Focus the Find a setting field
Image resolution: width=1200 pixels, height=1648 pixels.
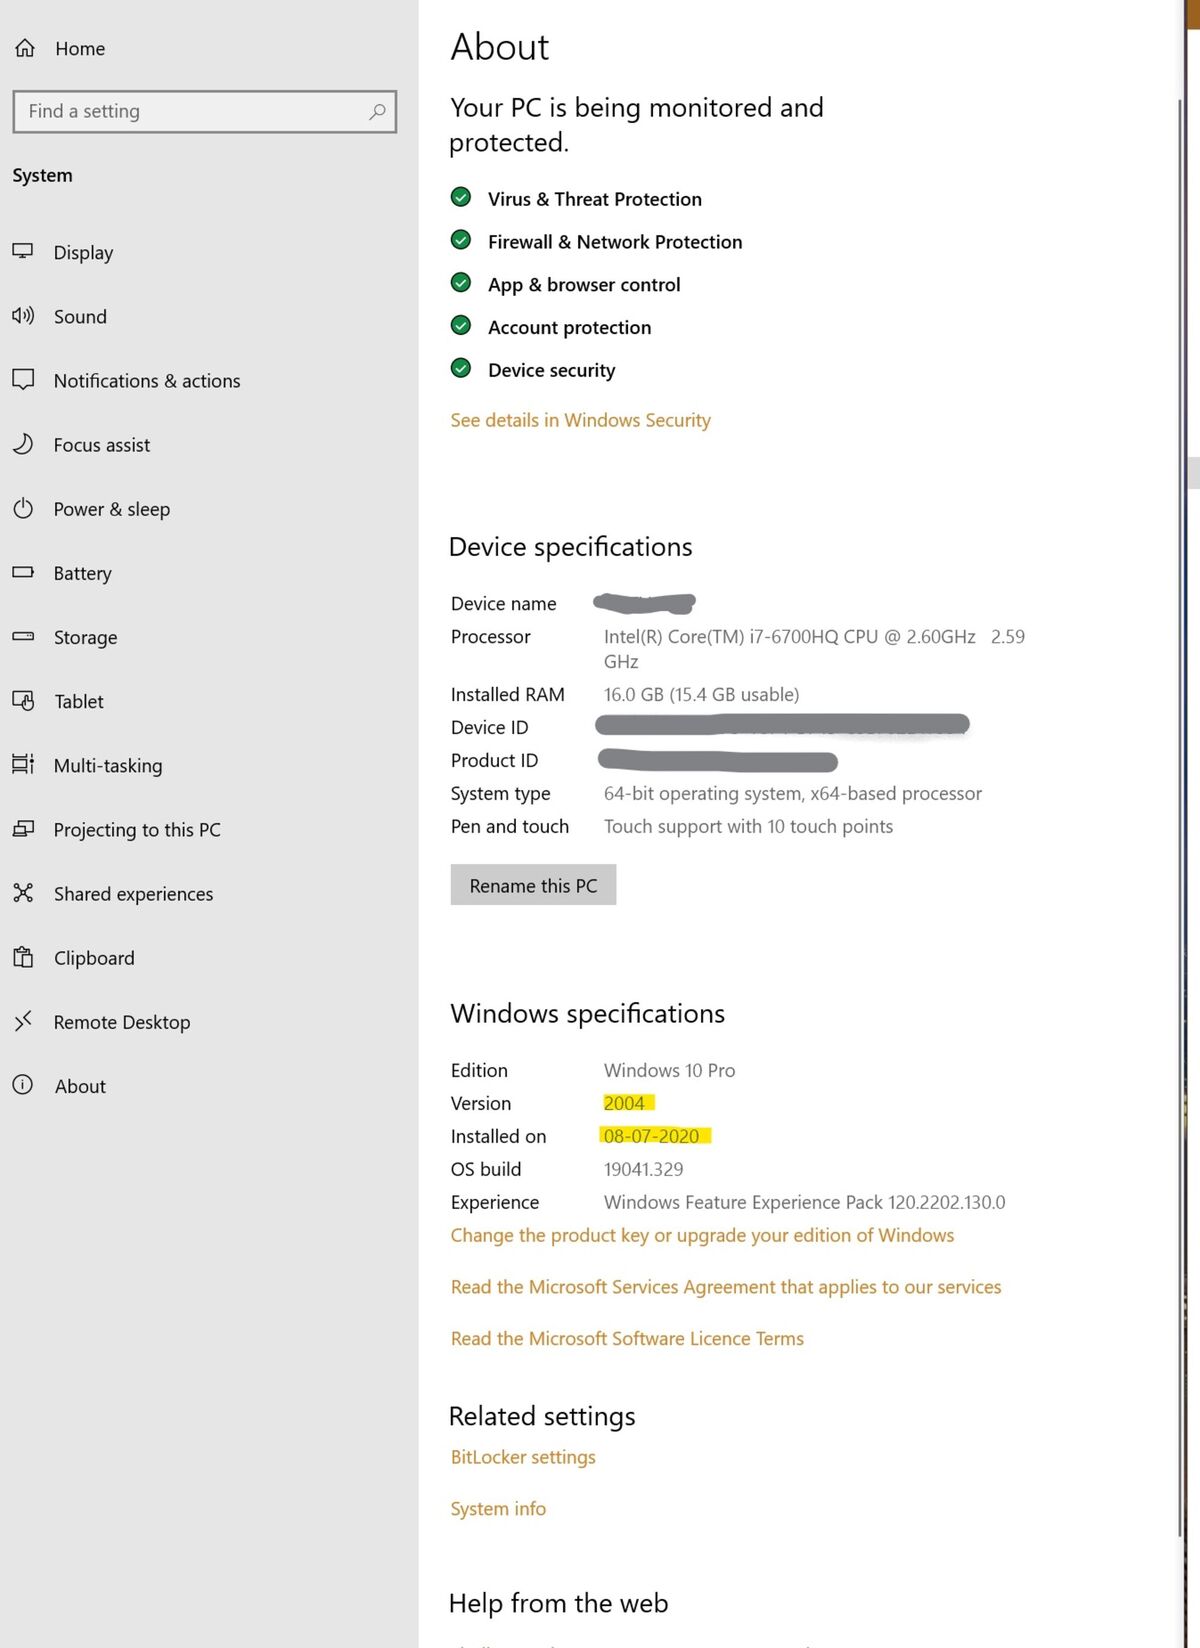point(205,112)
